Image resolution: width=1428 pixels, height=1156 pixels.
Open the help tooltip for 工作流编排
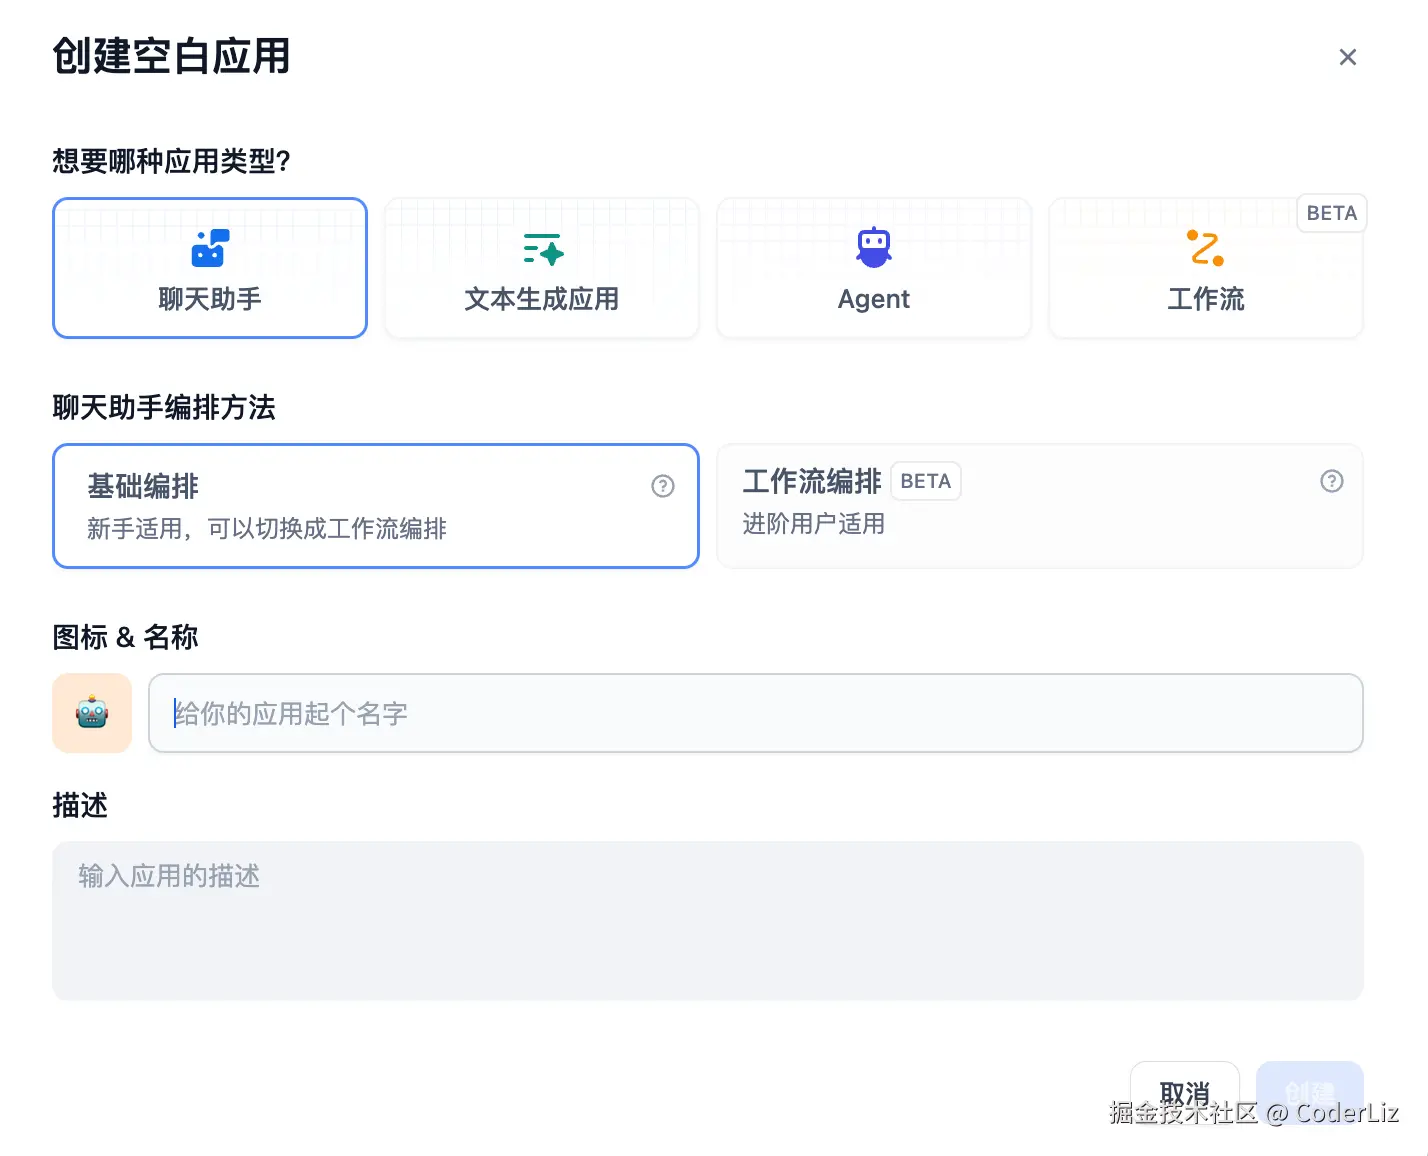[x=1331, y=481]
